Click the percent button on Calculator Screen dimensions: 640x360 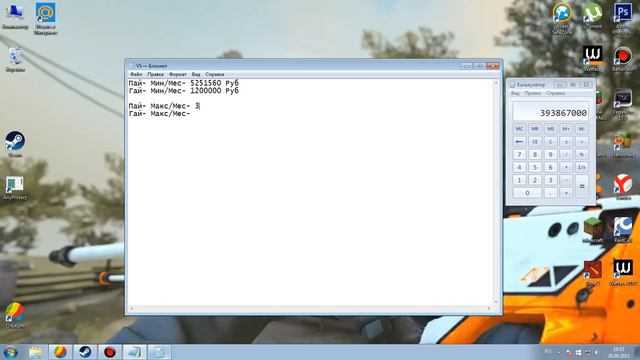(x=582, y=155)
